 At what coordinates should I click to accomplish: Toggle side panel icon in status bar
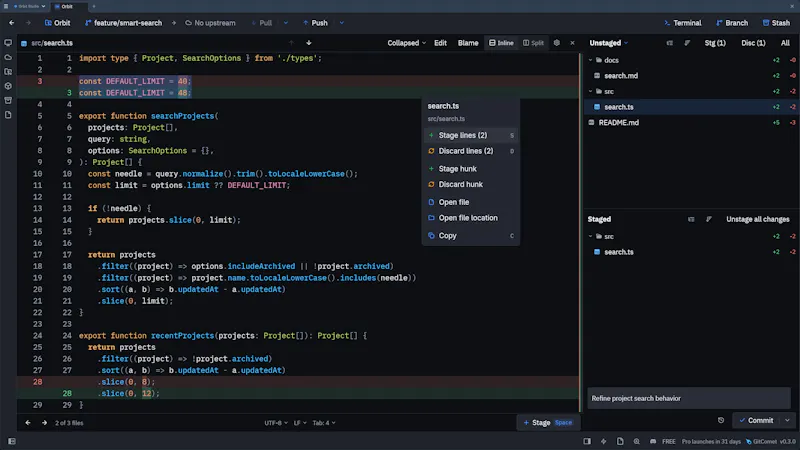(587, 441)
